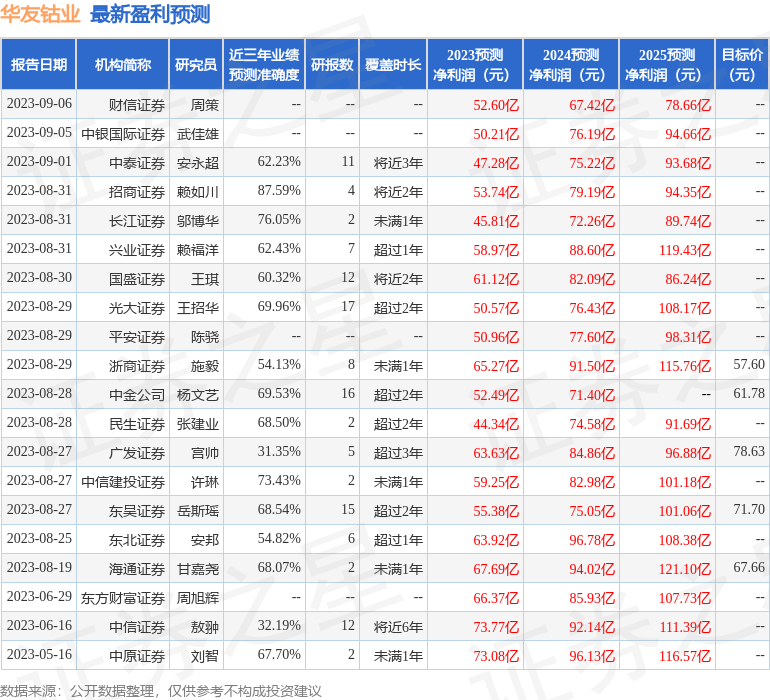This screenshot has height=700, width=770.
Task: Select the 目标价 column header
Action: point(742,64)
